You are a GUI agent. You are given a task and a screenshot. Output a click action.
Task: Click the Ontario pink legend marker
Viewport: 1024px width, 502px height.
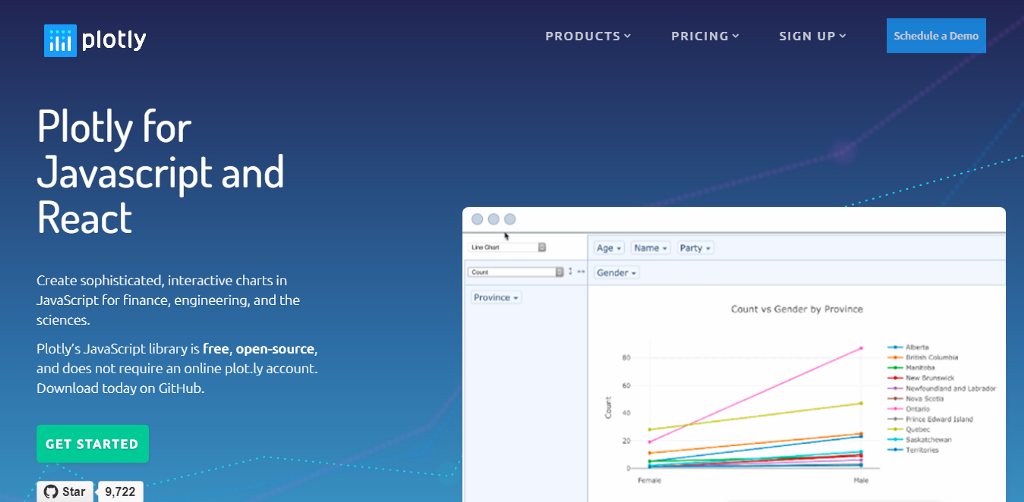pos(896,409)
